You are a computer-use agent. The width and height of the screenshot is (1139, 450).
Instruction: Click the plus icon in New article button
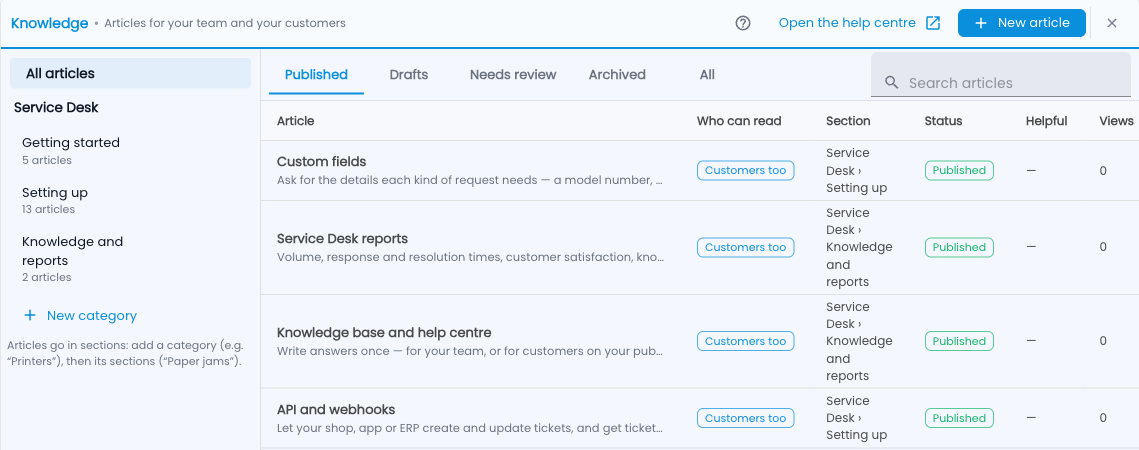click(x=981, y=23)
